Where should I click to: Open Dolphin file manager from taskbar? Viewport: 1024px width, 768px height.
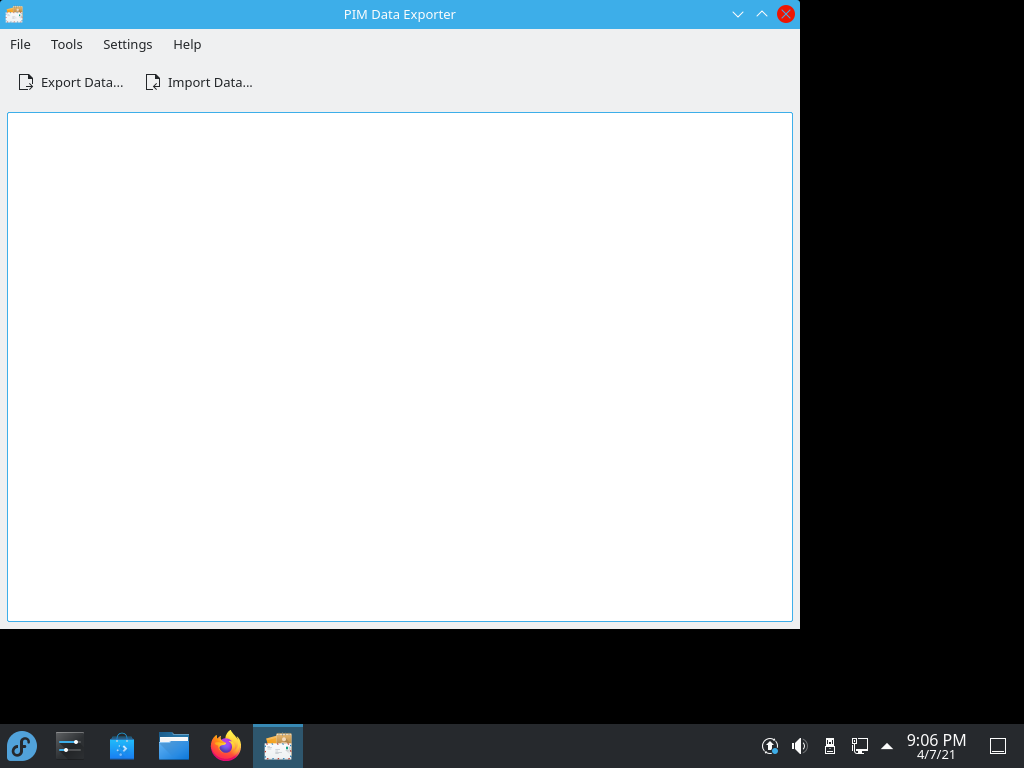coord(174,746)
